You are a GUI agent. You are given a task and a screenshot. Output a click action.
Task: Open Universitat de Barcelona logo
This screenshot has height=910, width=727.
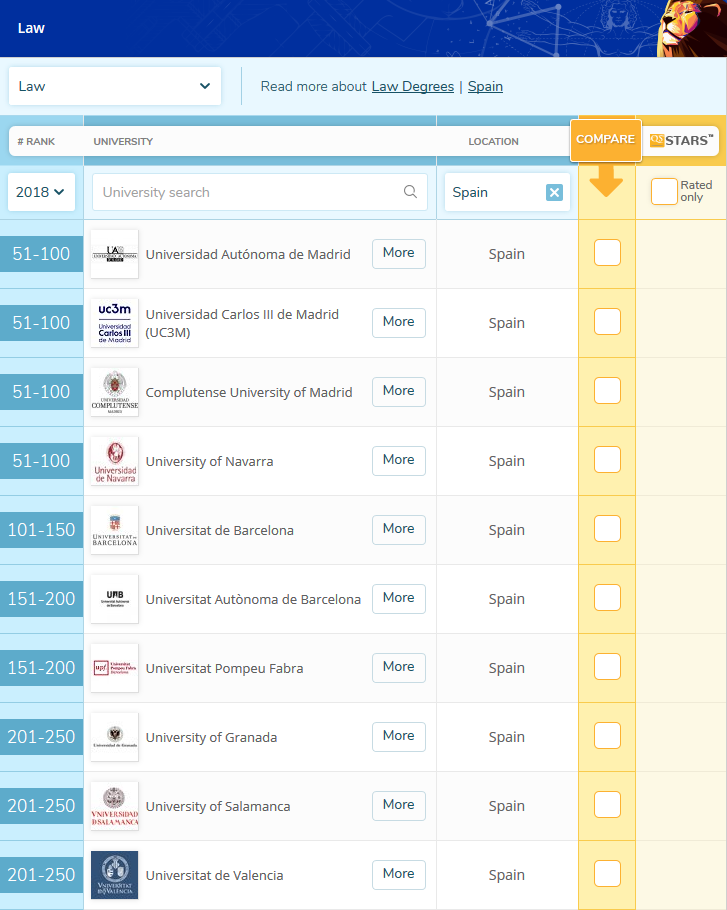point(114,530)
